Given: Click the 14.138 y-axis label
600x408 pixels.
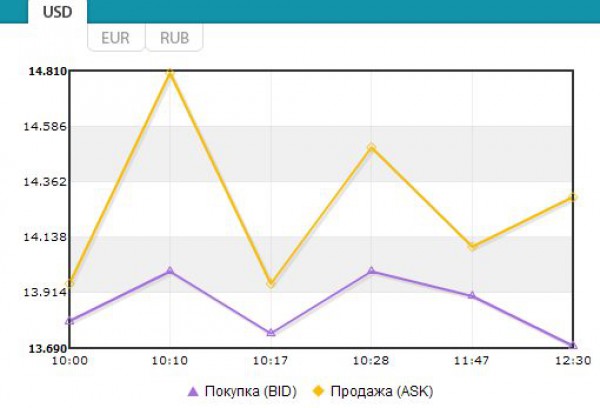Looking at the screenshot, I should (x=45, y=237).
